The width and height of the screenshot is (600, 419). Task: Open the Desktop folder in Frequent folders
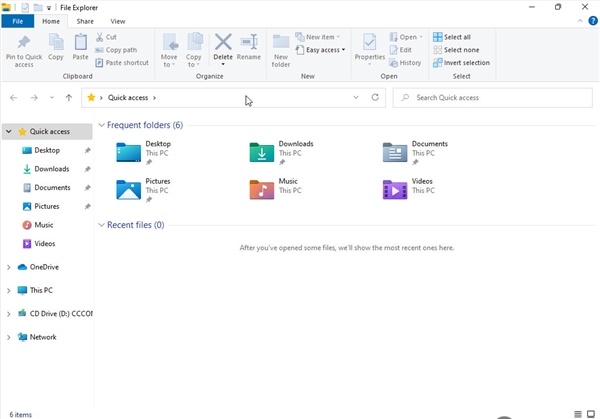click(144, 152)
